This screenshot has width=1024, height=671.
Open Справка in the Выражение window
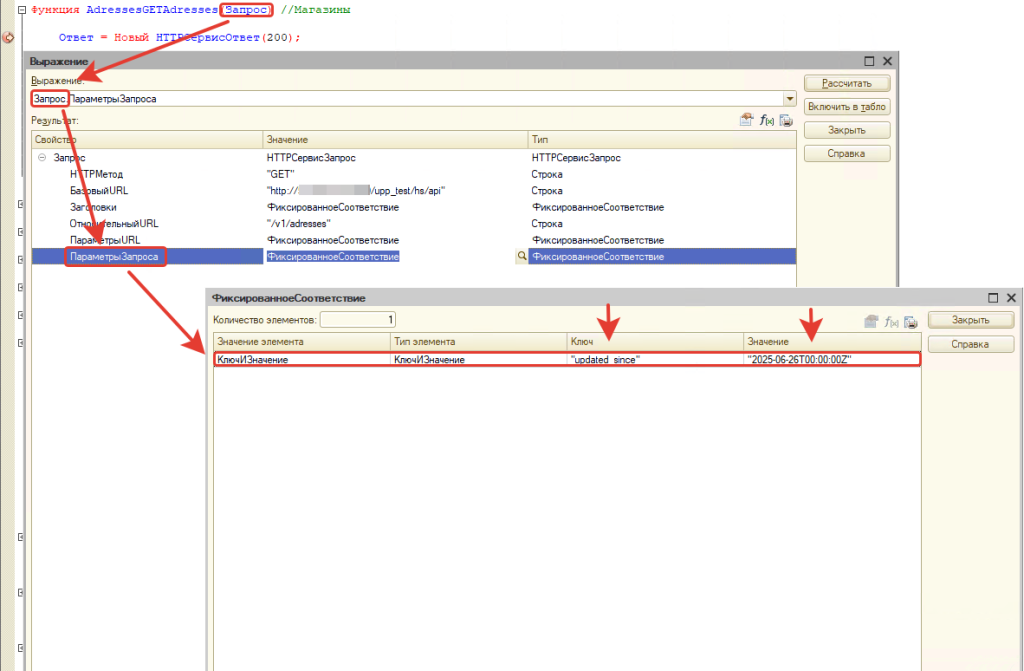point(846,154)
